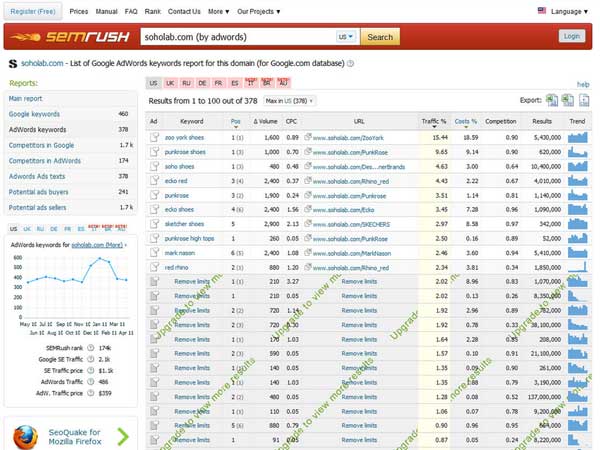The width and height of the screenshot is (600, 450).
Task: Click the second Excel export icon
Action: coord(567,100)
